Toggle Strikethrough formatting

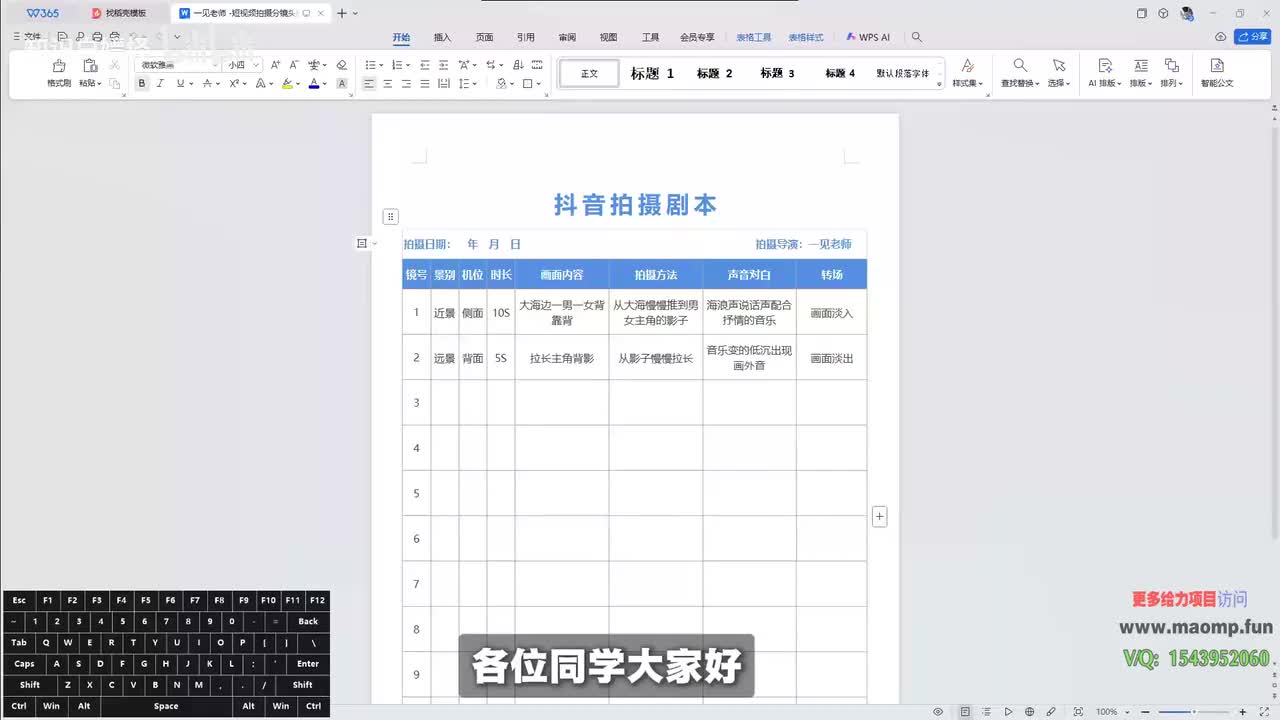pyautogui.click(x=207, y=84)
